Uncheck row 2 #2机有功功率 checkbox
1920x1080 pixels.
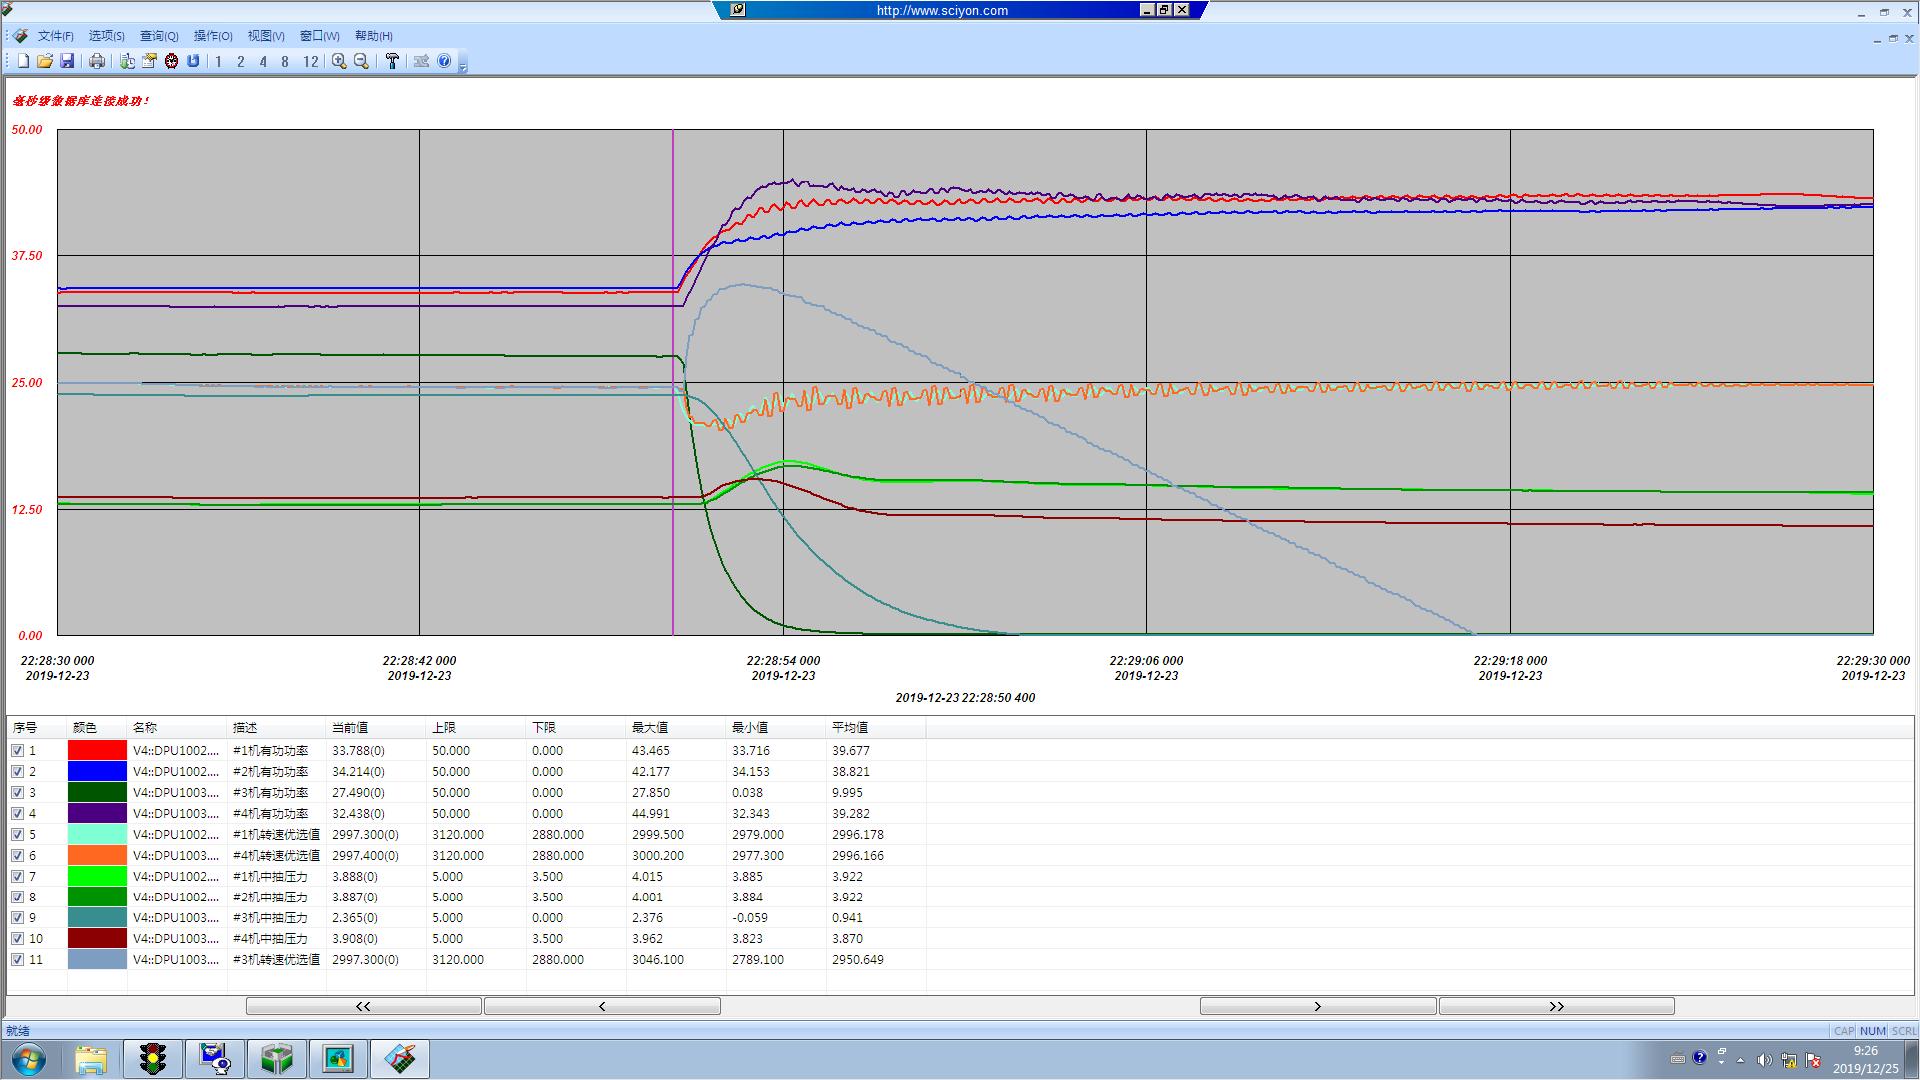coord(17,771)
